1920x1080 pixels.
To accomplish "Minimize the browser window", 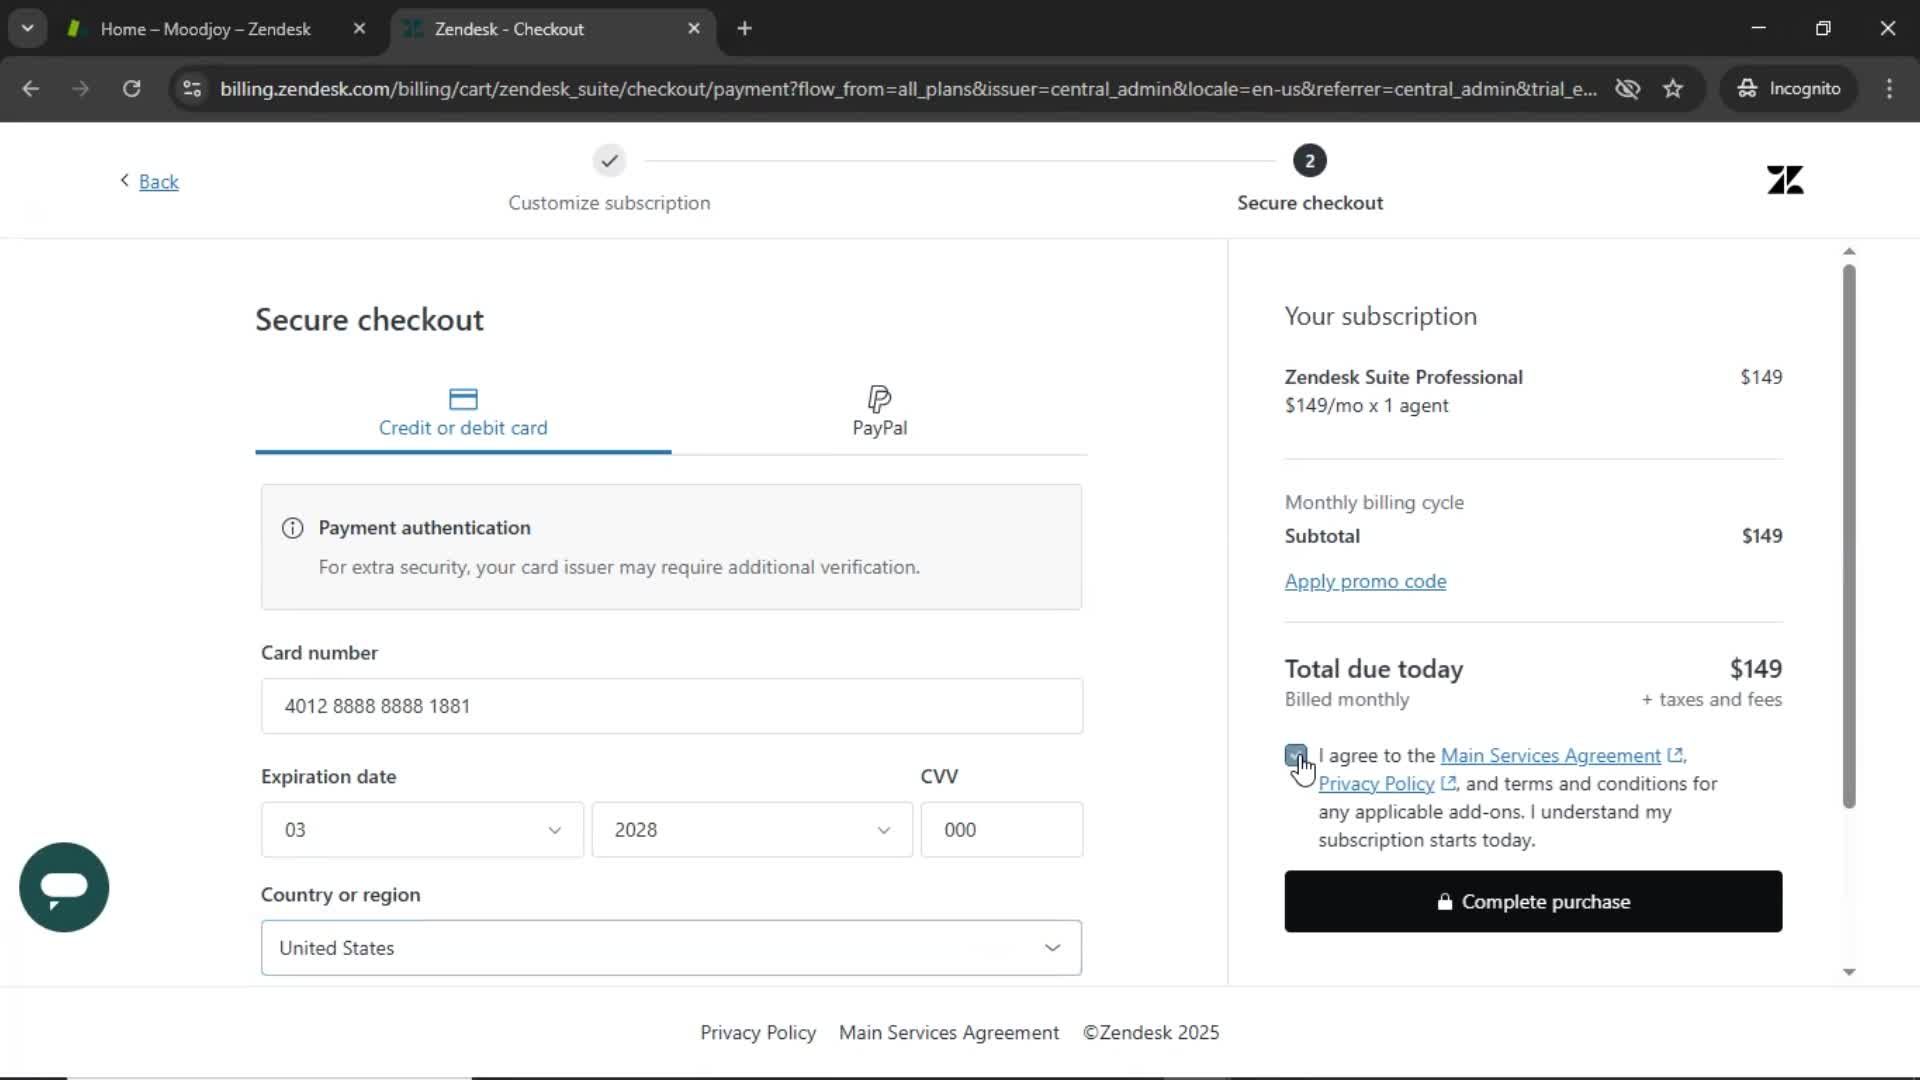I will [x=1759, y=29].
